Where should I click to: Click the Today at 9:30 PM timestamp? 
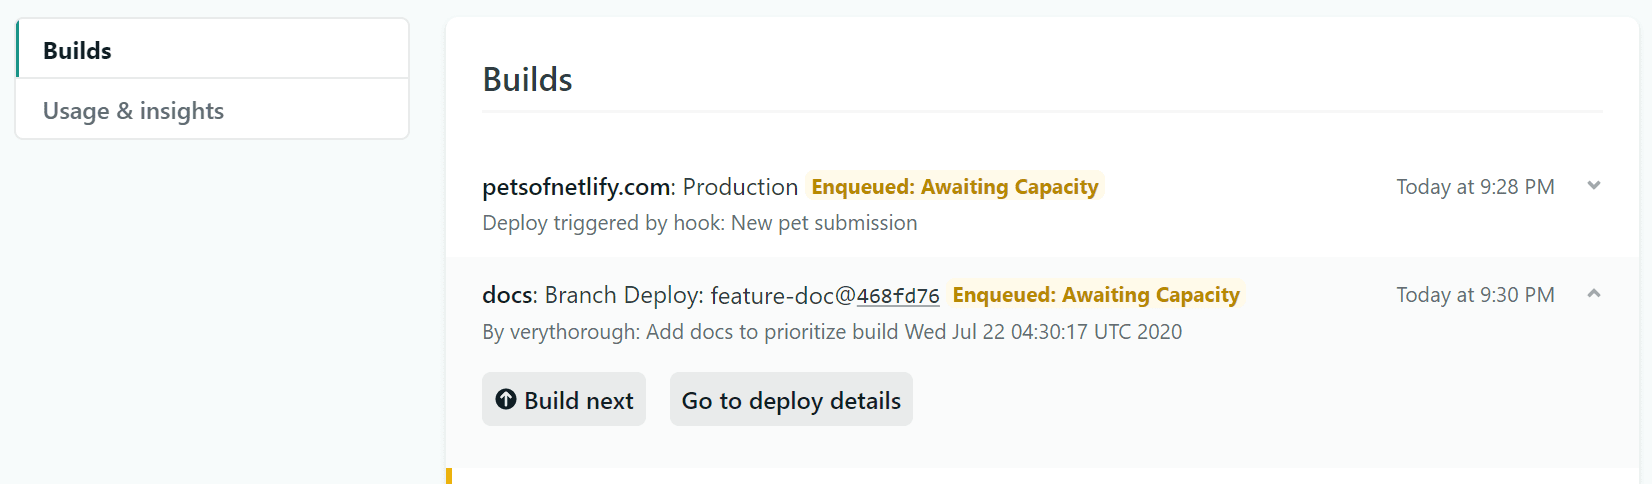(1475, 295)
